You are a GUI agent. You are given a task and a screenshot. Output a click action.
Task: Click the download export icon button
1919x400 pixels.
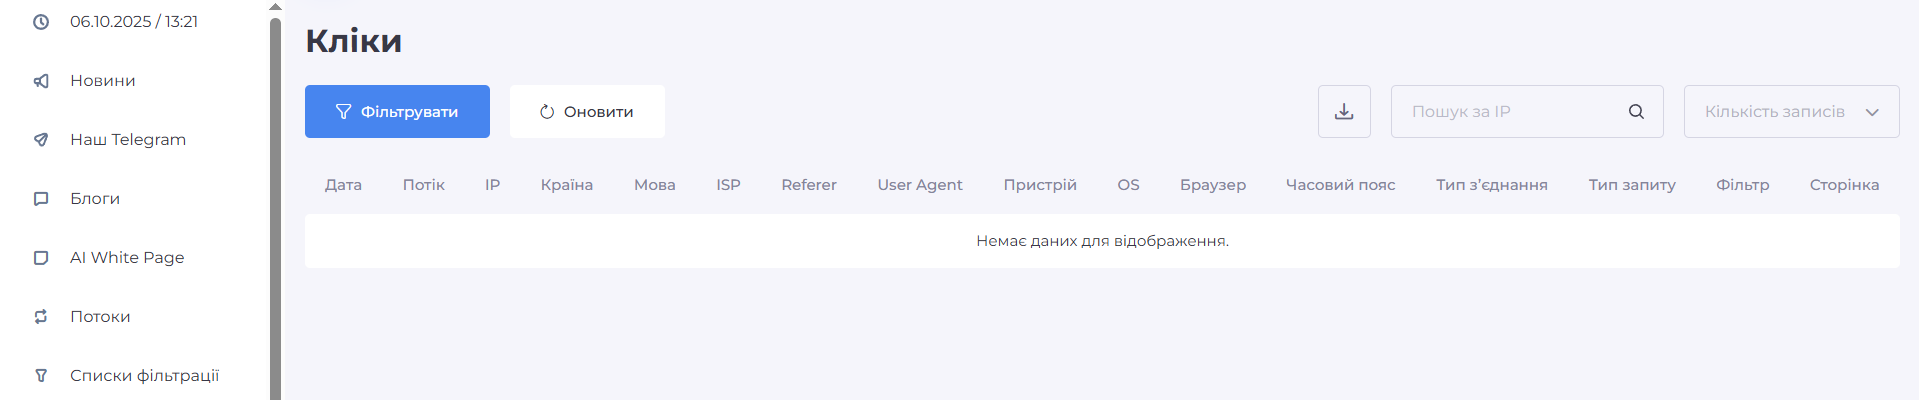click(x=1344, y=112)
